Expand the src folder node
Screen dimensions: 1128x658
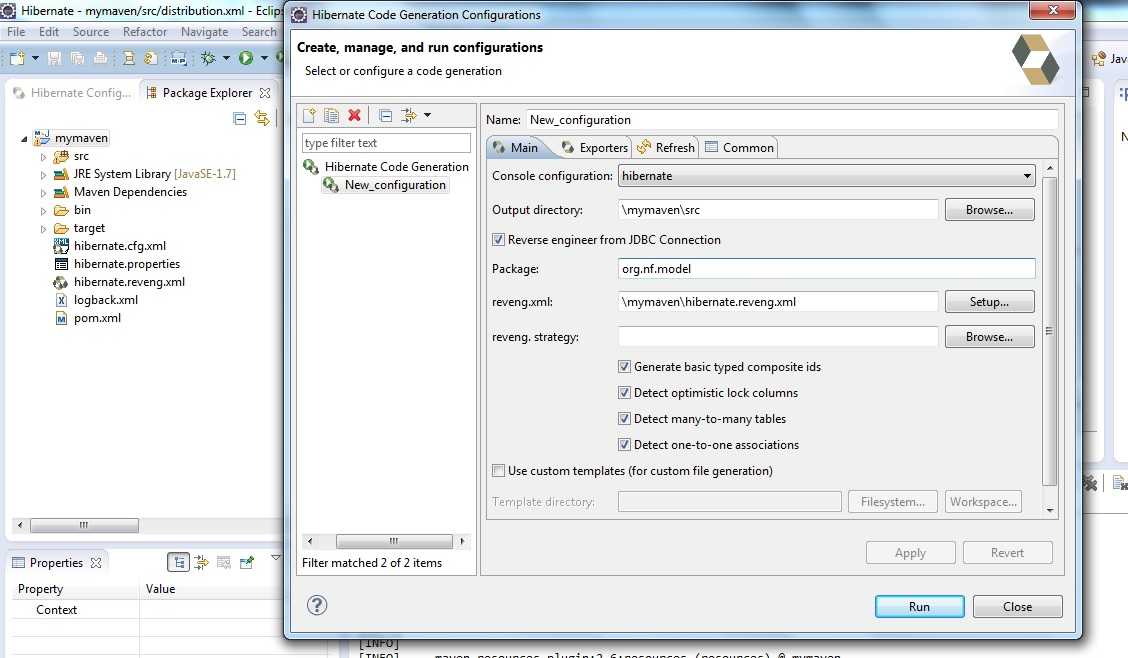[x=43, y=157]
